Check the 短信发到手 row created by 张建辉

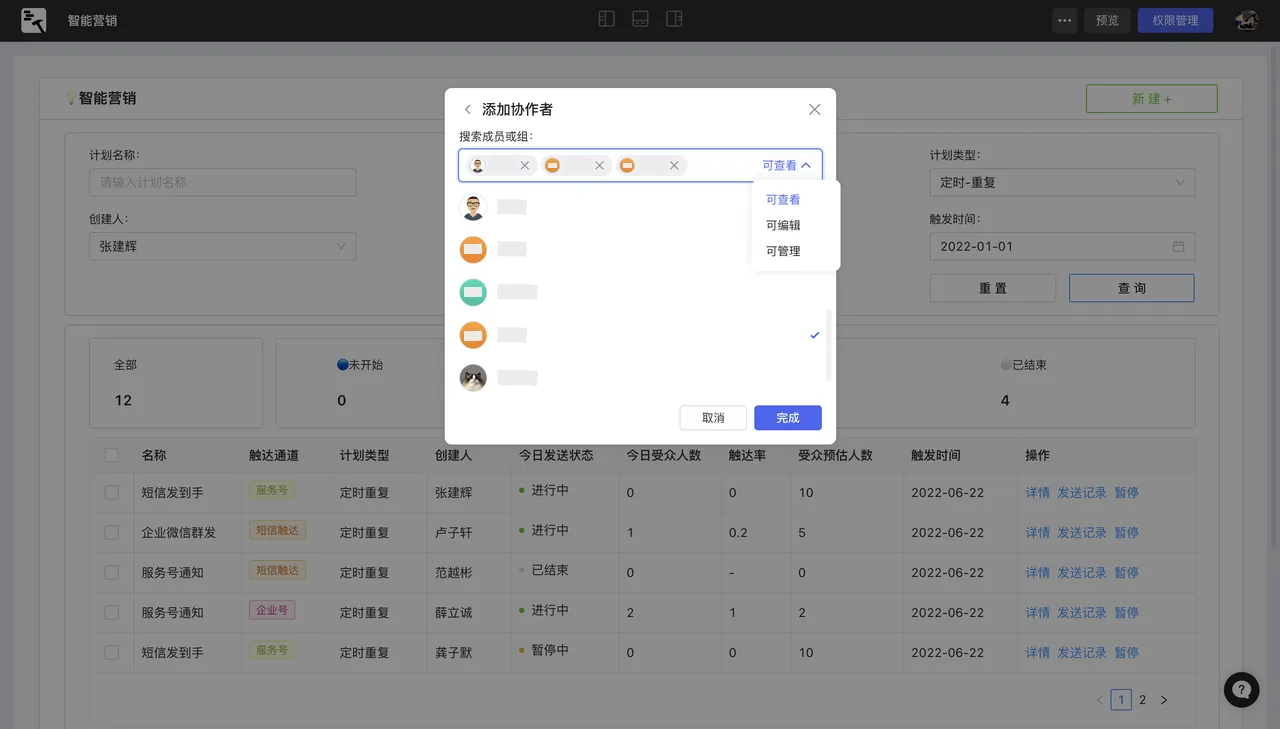click(111, 493)
